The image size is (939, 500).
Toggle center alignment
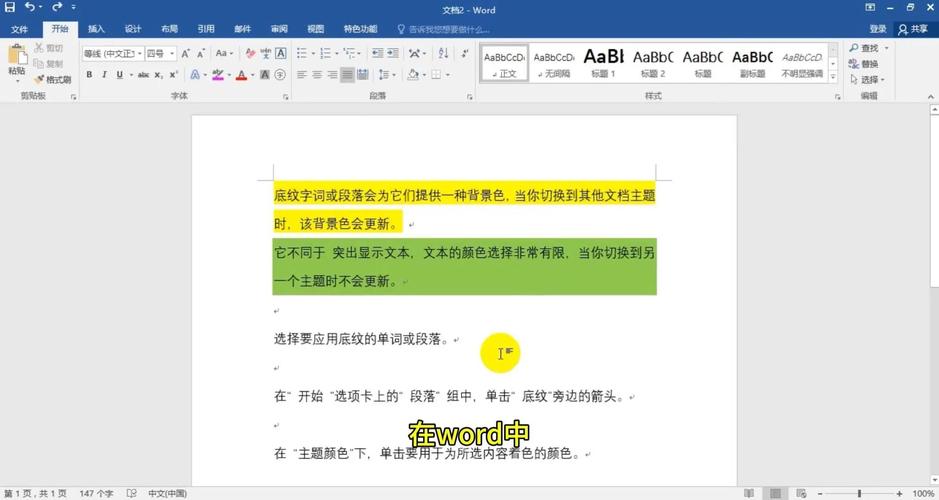[x=317, y=75]
